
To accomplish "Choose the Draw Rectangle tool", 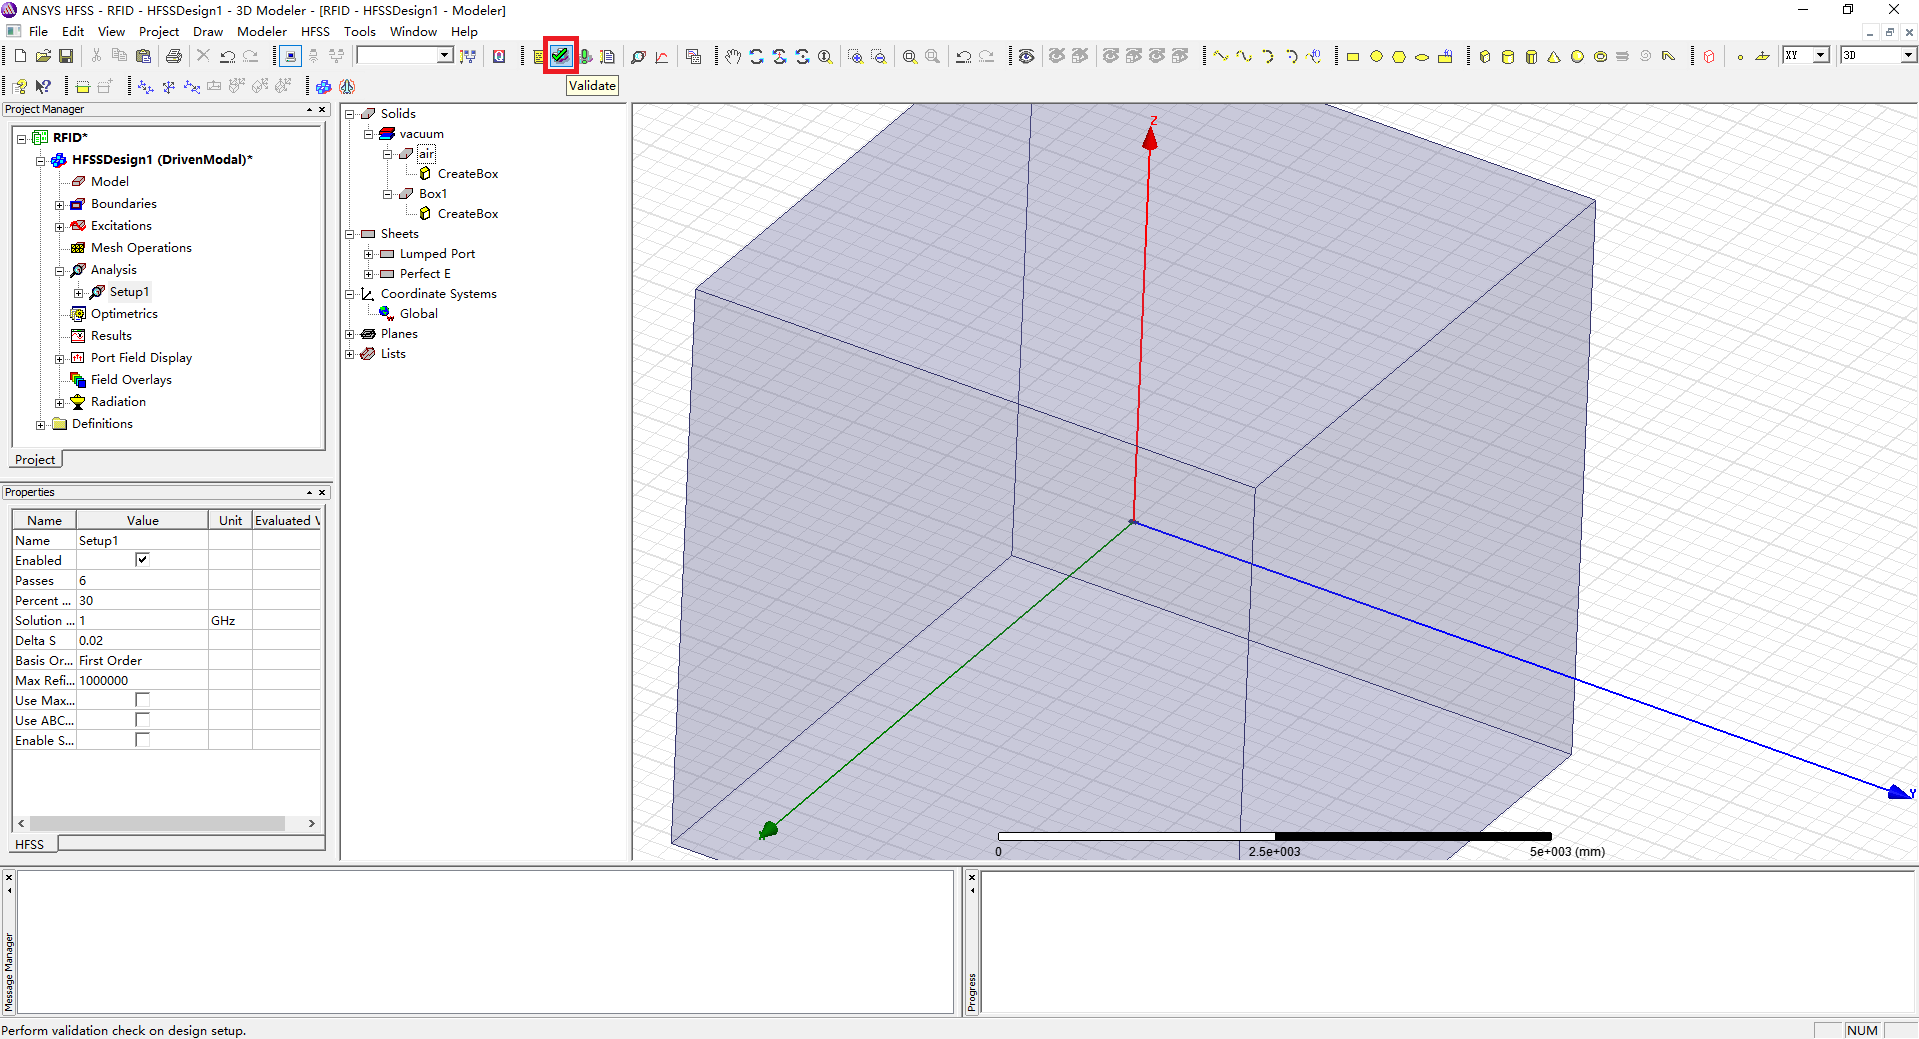I will [1353, 56].
